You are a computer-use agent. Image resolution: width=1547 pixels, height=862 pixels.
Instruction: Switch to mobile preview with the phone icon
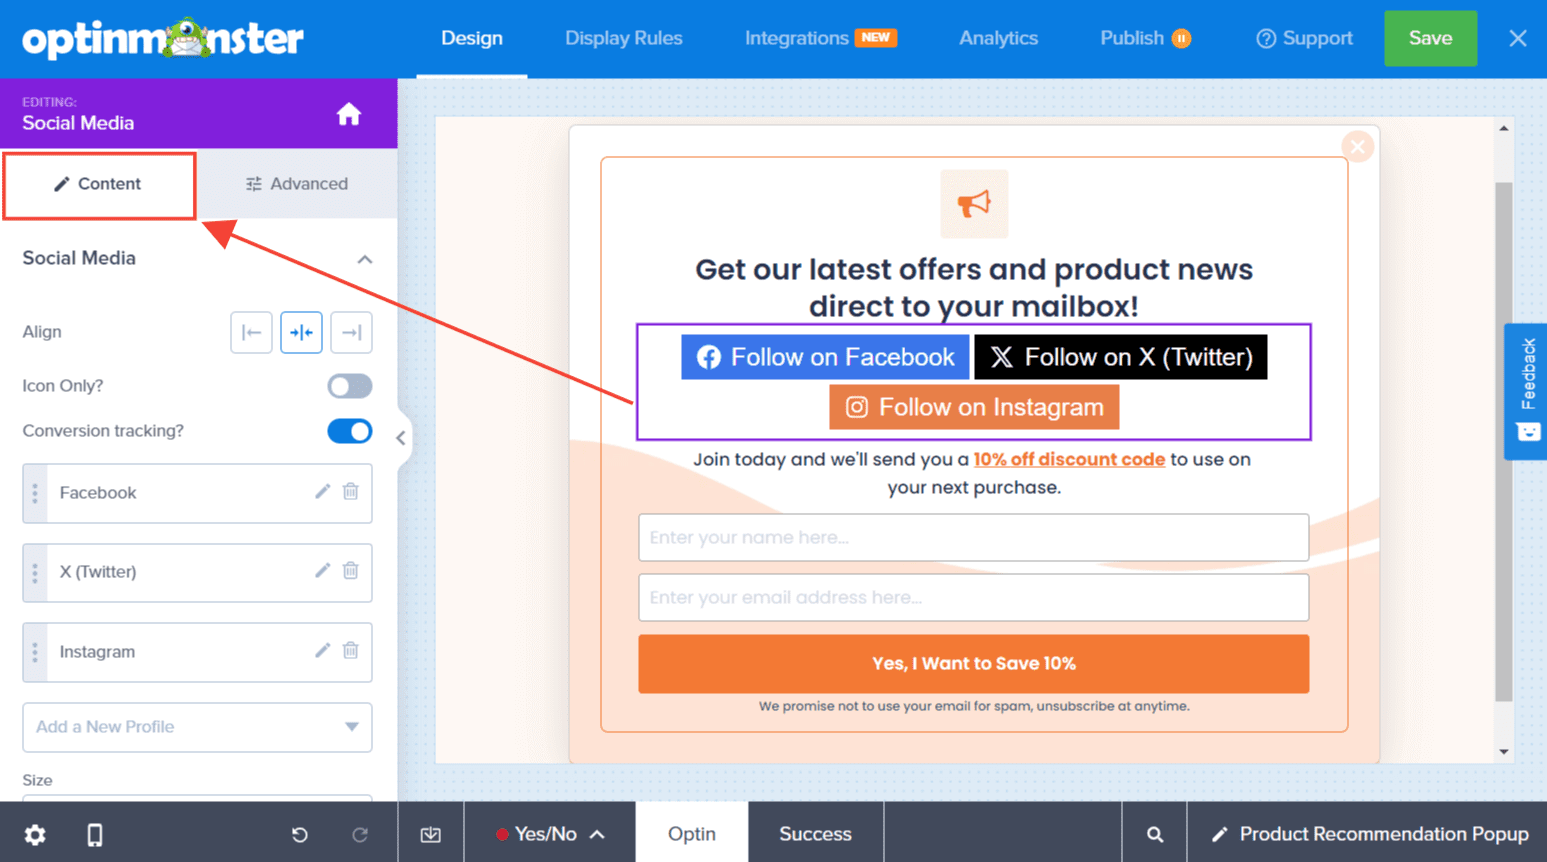coord(95,834)
